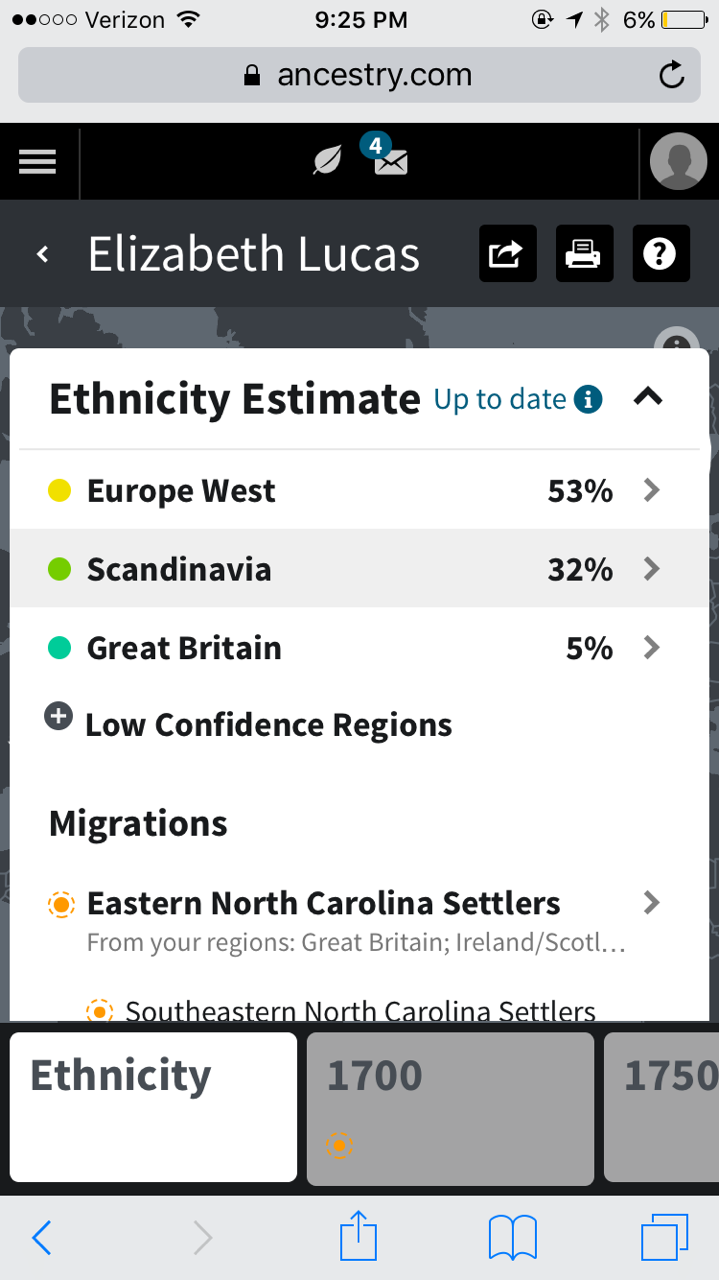This screenshot has height=1280, width=719.
Task: Open the question mark help icon
Action: click(x=660, y=254)
